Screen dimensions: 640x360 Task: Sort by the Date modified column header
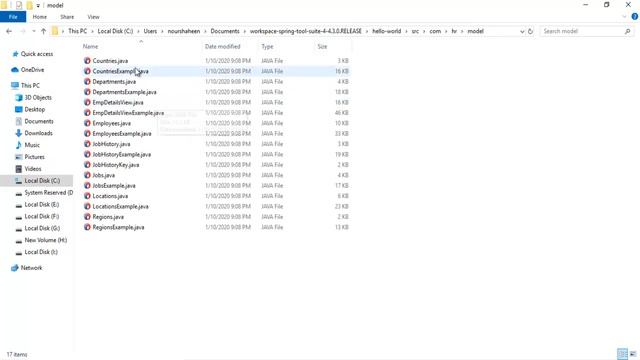click(222, 47)
